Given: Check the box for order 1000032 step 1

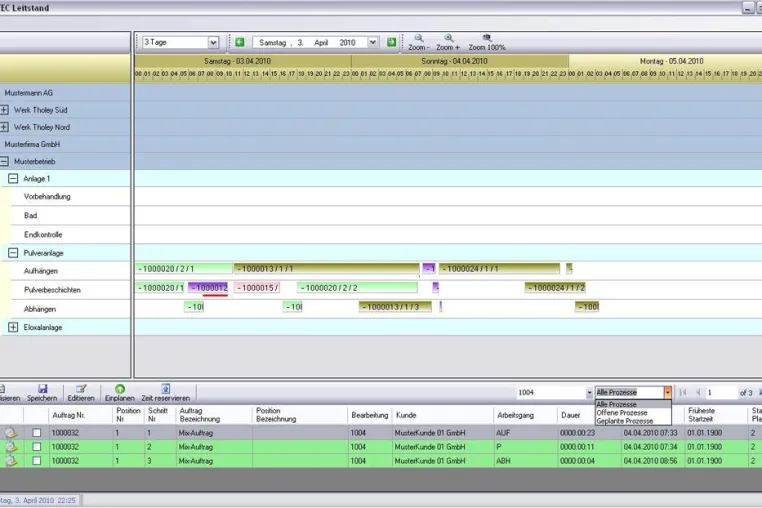Looking at the screenshot, I should [x=36, y=432].
